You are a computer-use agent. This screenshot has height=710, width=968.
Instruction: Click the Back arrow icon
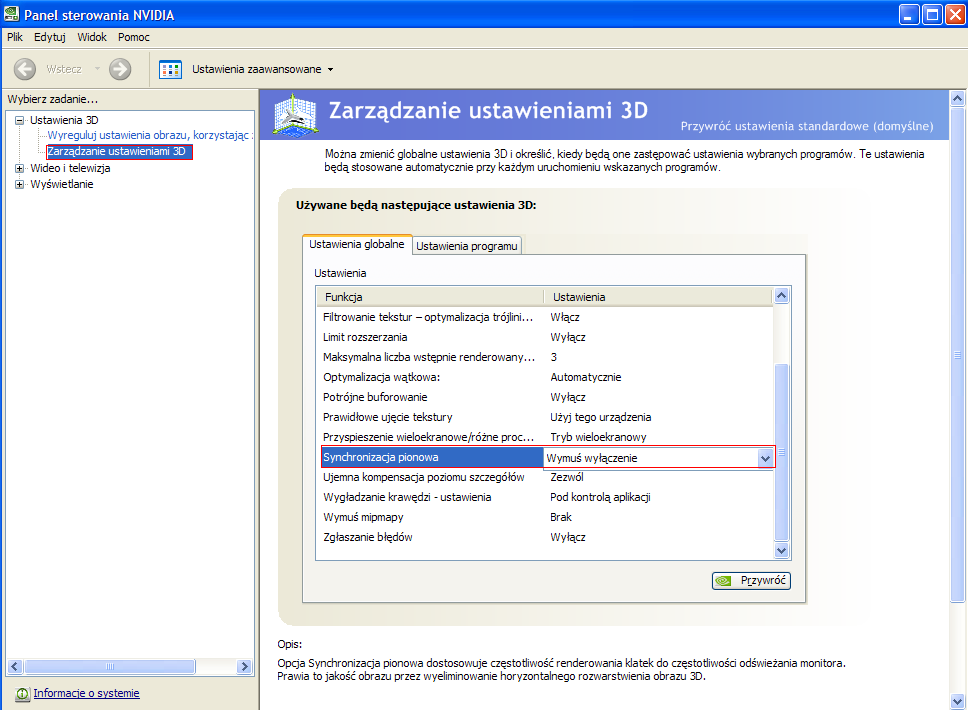tap(25, 69)
